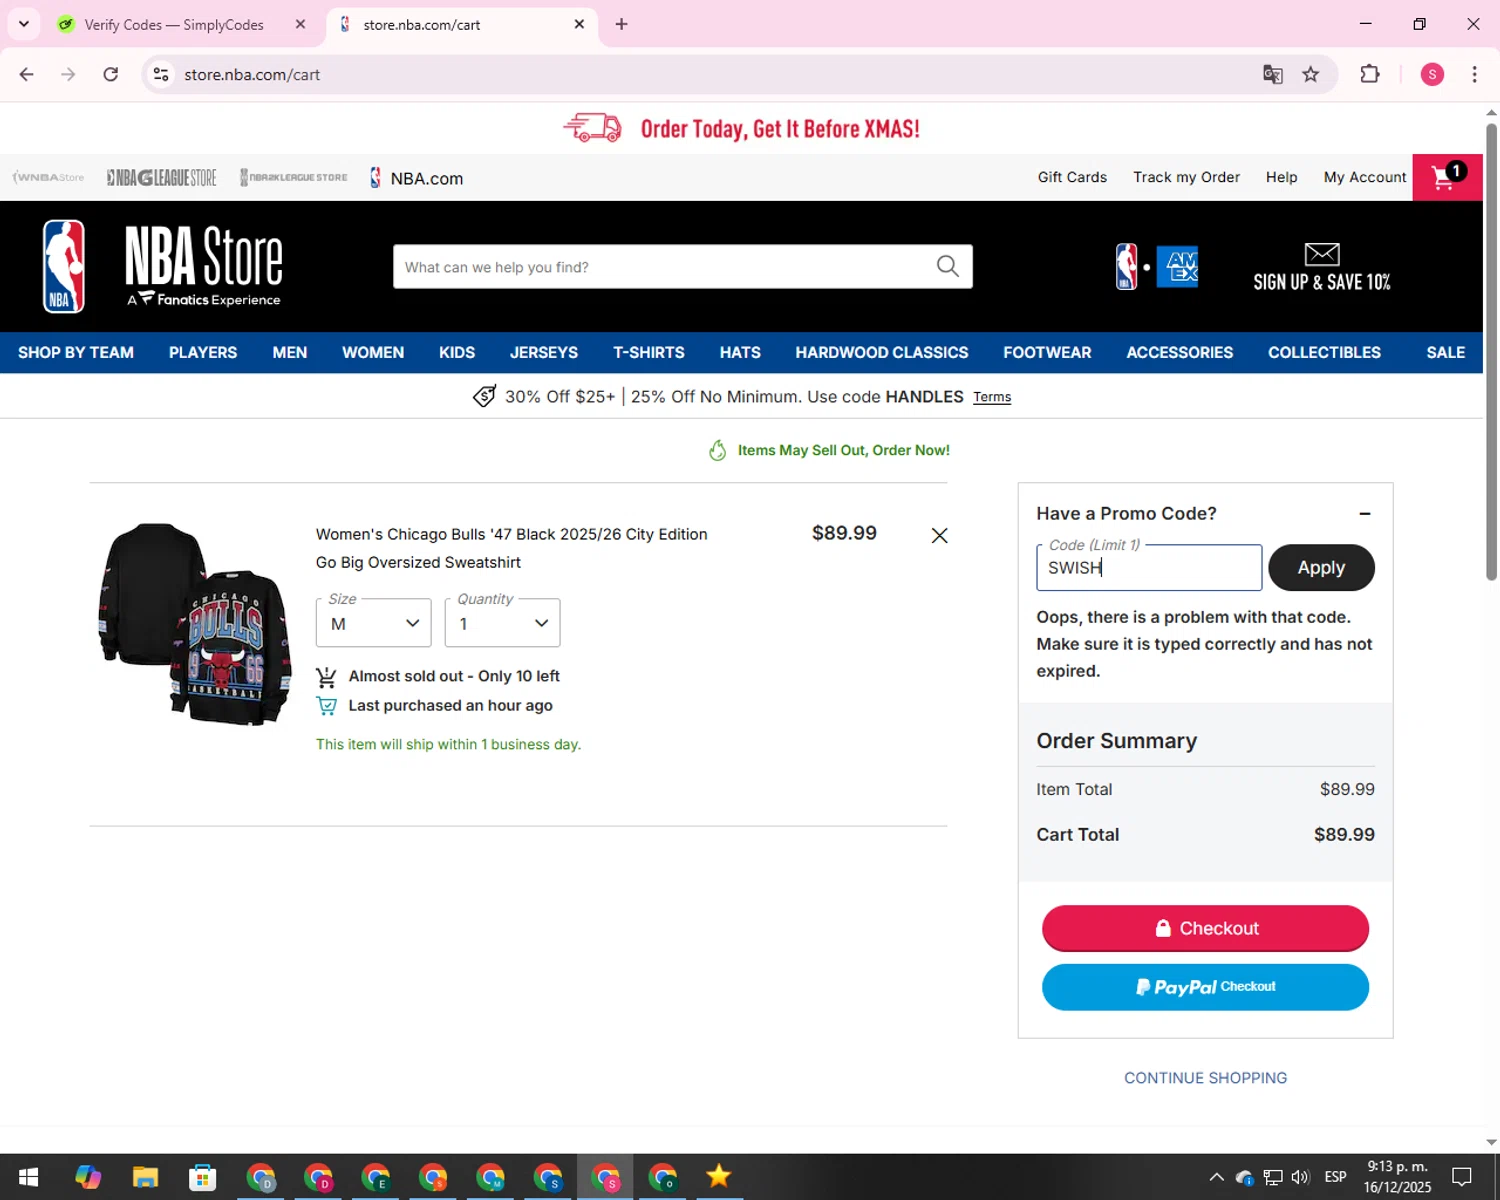Viewport: 1500px width, 1200px height.
Task: Open Help link in header
Action: 1281,177
